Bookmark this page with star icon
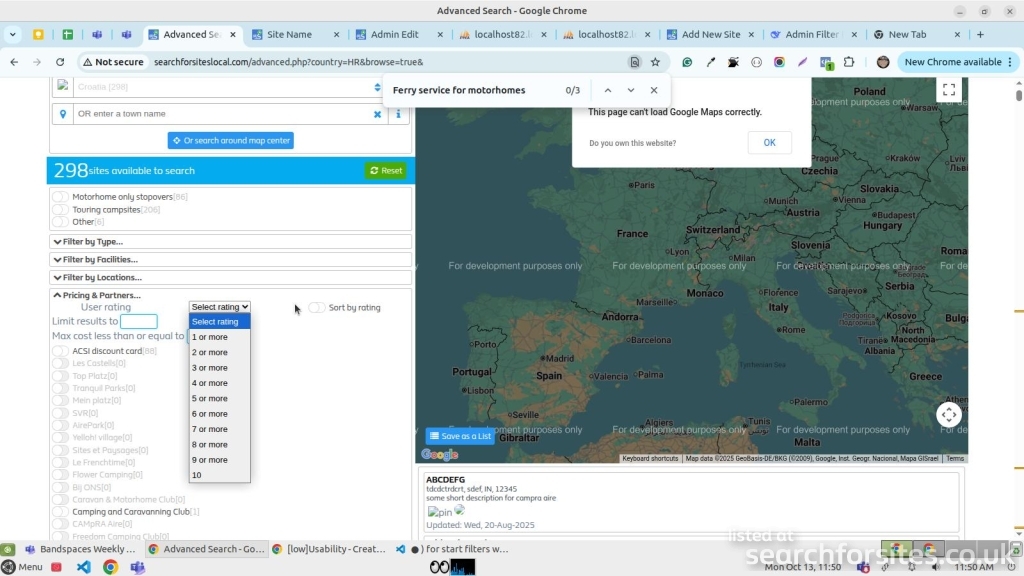1024x576 pixels. click(x=655, y=62)
